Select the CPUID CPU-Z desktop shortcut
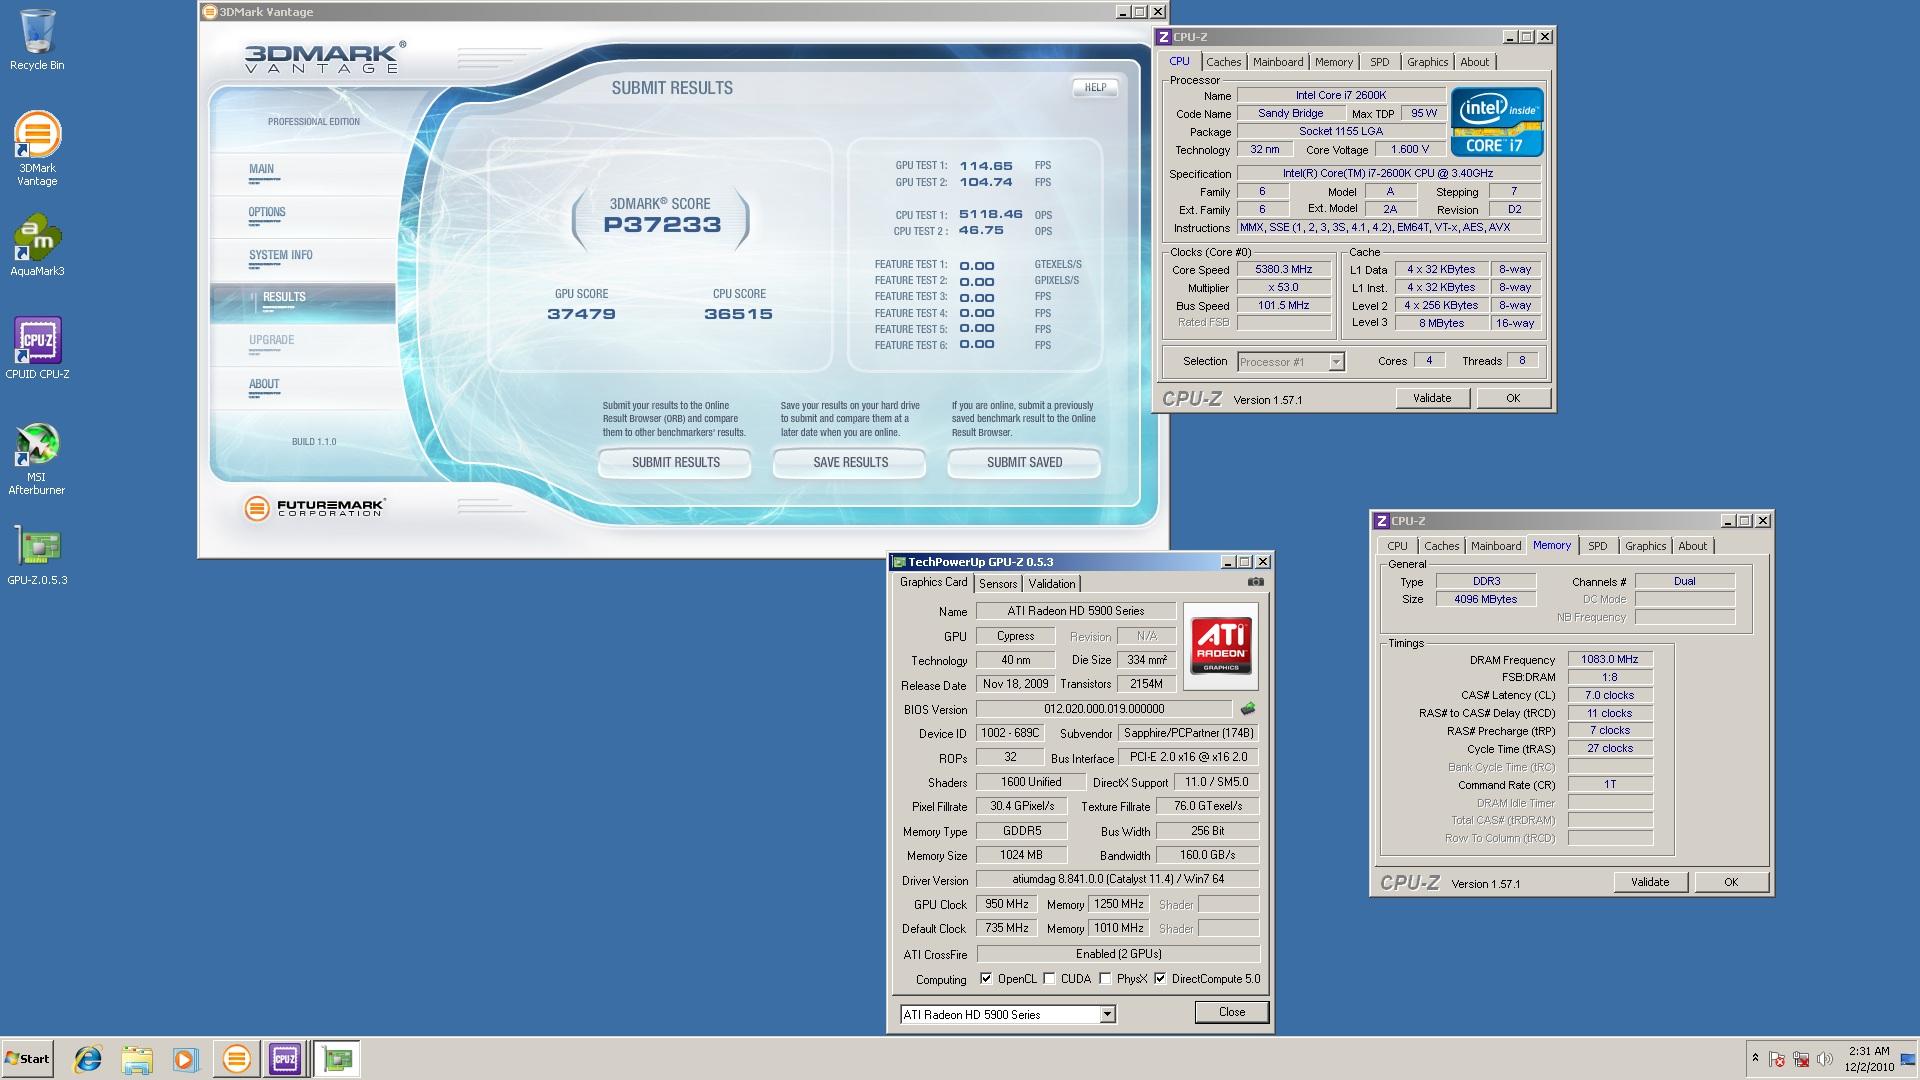Image resolution: width=1920 pixels, height=1080 pixels. coord(37,348)
